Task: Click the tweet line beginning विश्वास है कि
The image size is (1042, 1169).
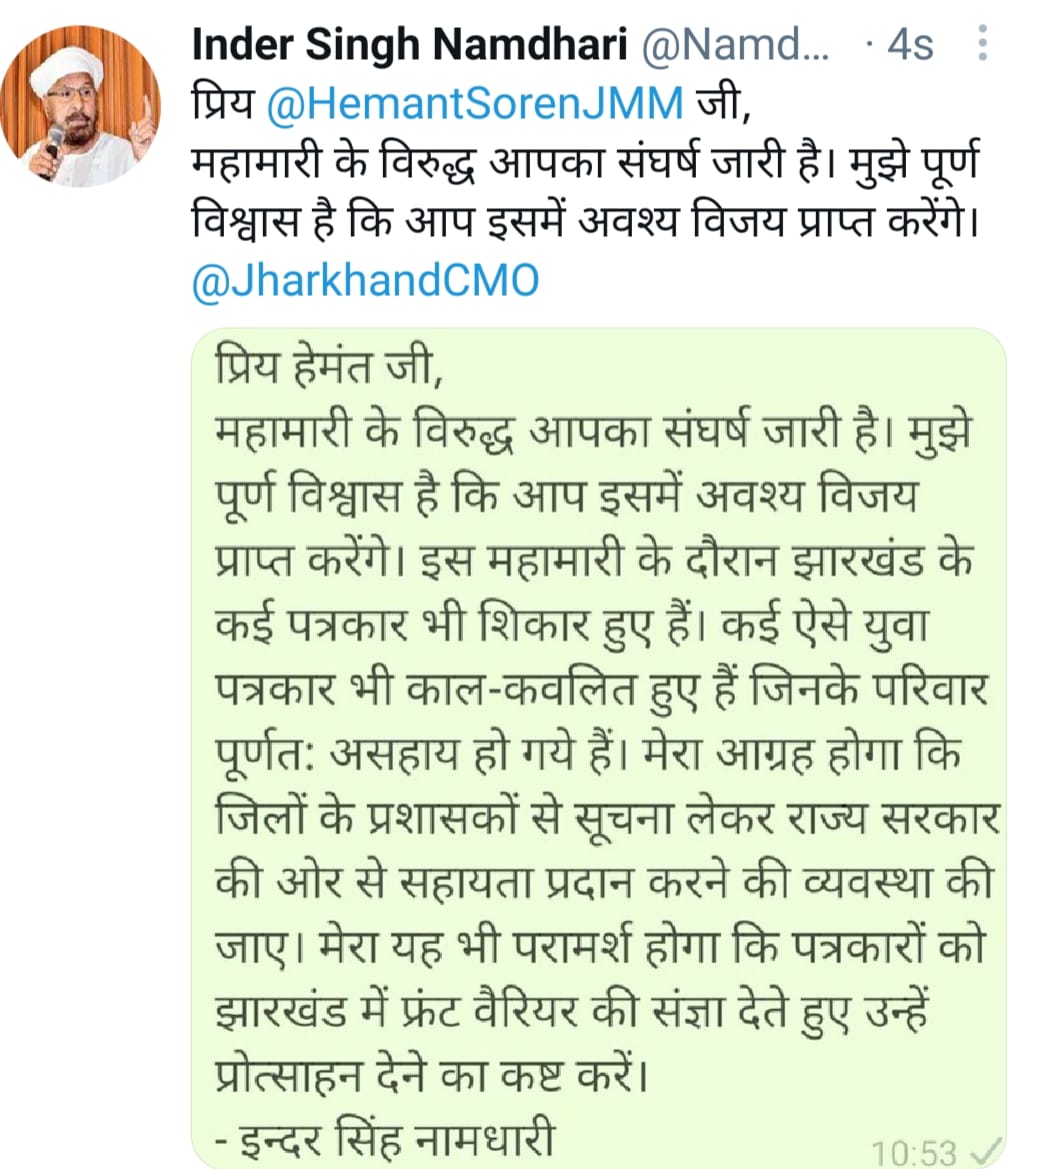Action: (585, 221)
